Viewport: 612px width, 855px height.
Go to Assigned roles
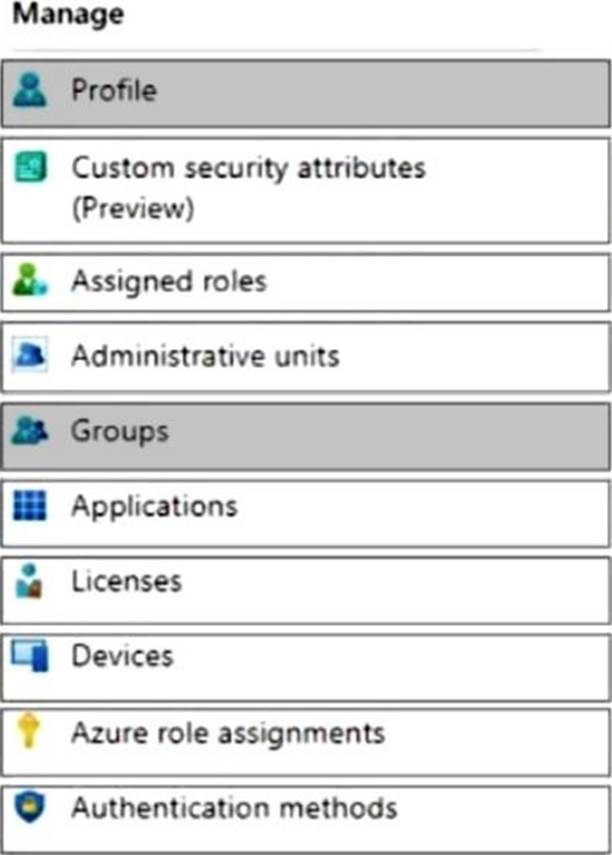[168, 282]
